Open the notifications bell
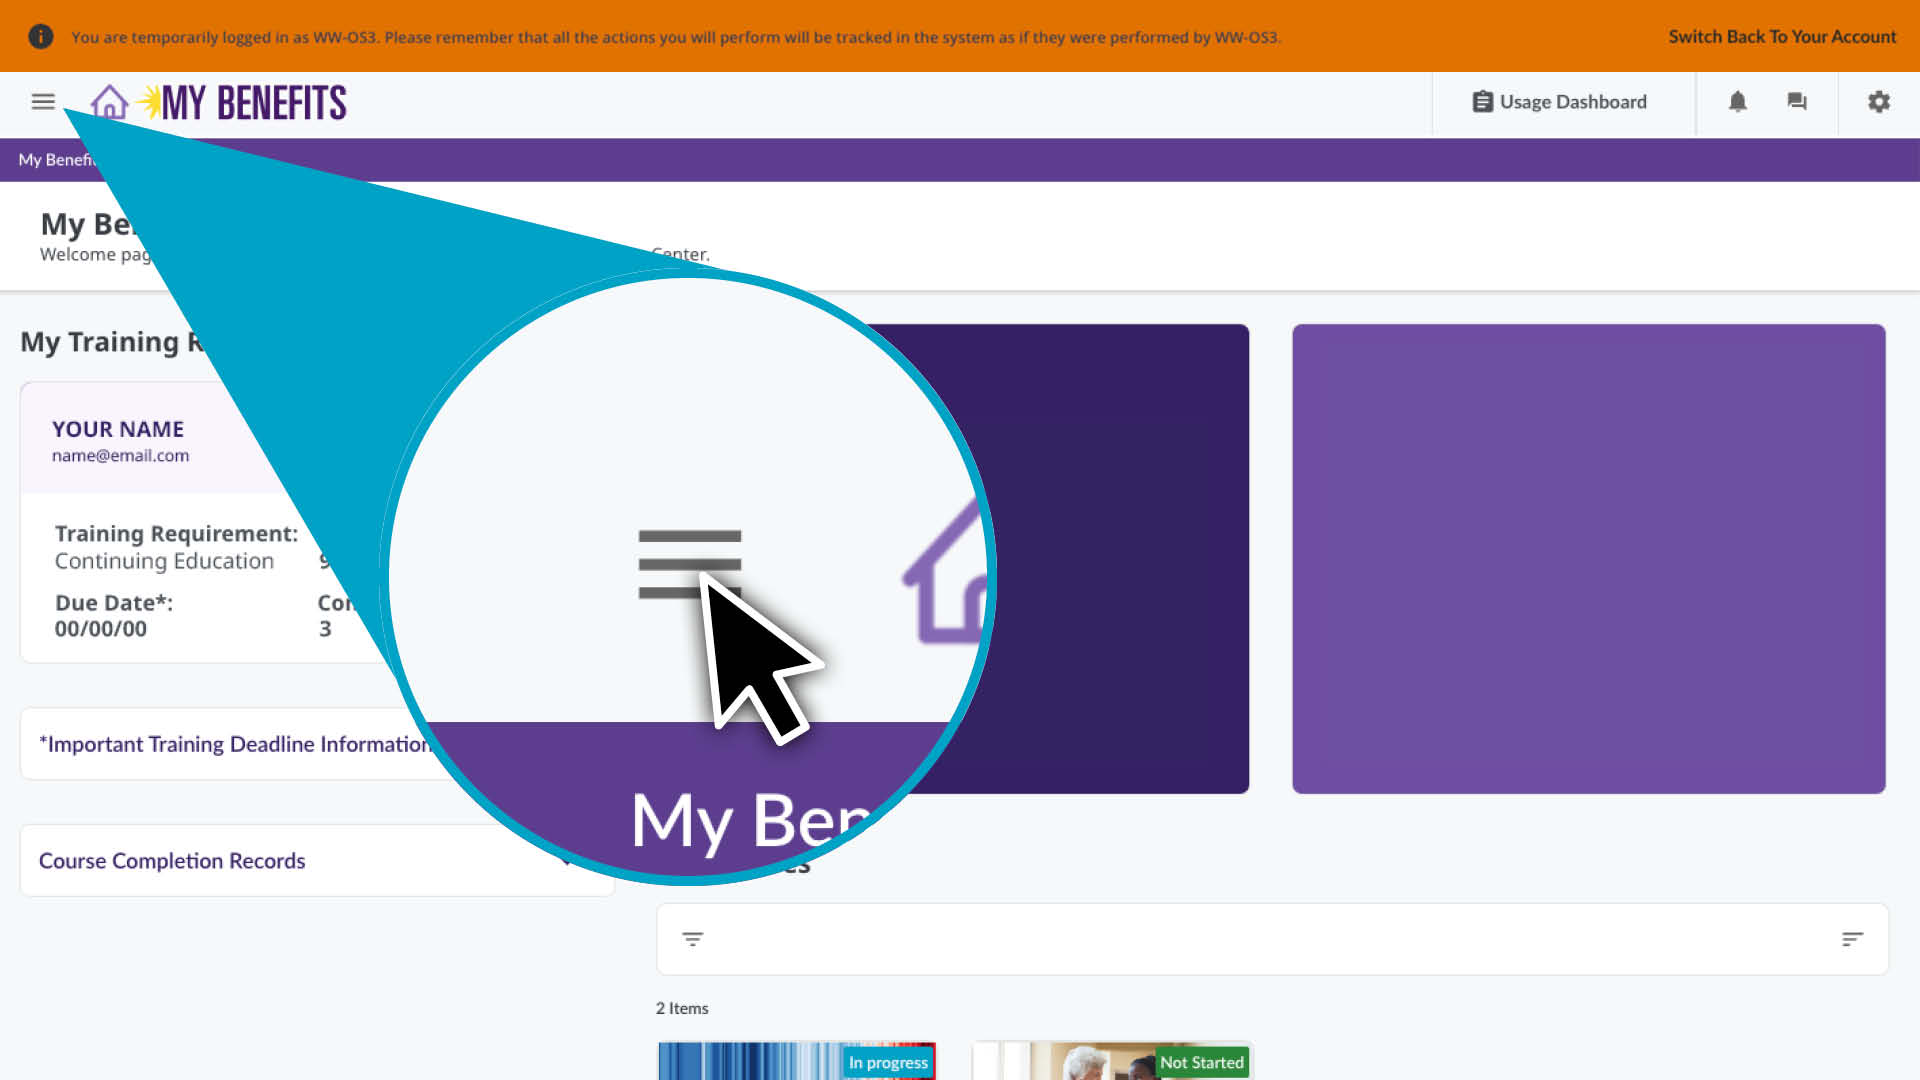Viewport: 1920px width, 1080px height. [x=1738, y=102]
